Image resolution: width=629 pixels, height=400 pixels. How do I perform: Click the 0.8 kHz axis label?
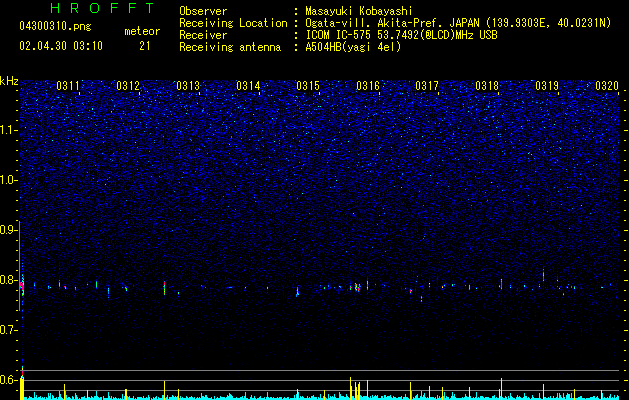pyautogui.click(x=9, y=280)
